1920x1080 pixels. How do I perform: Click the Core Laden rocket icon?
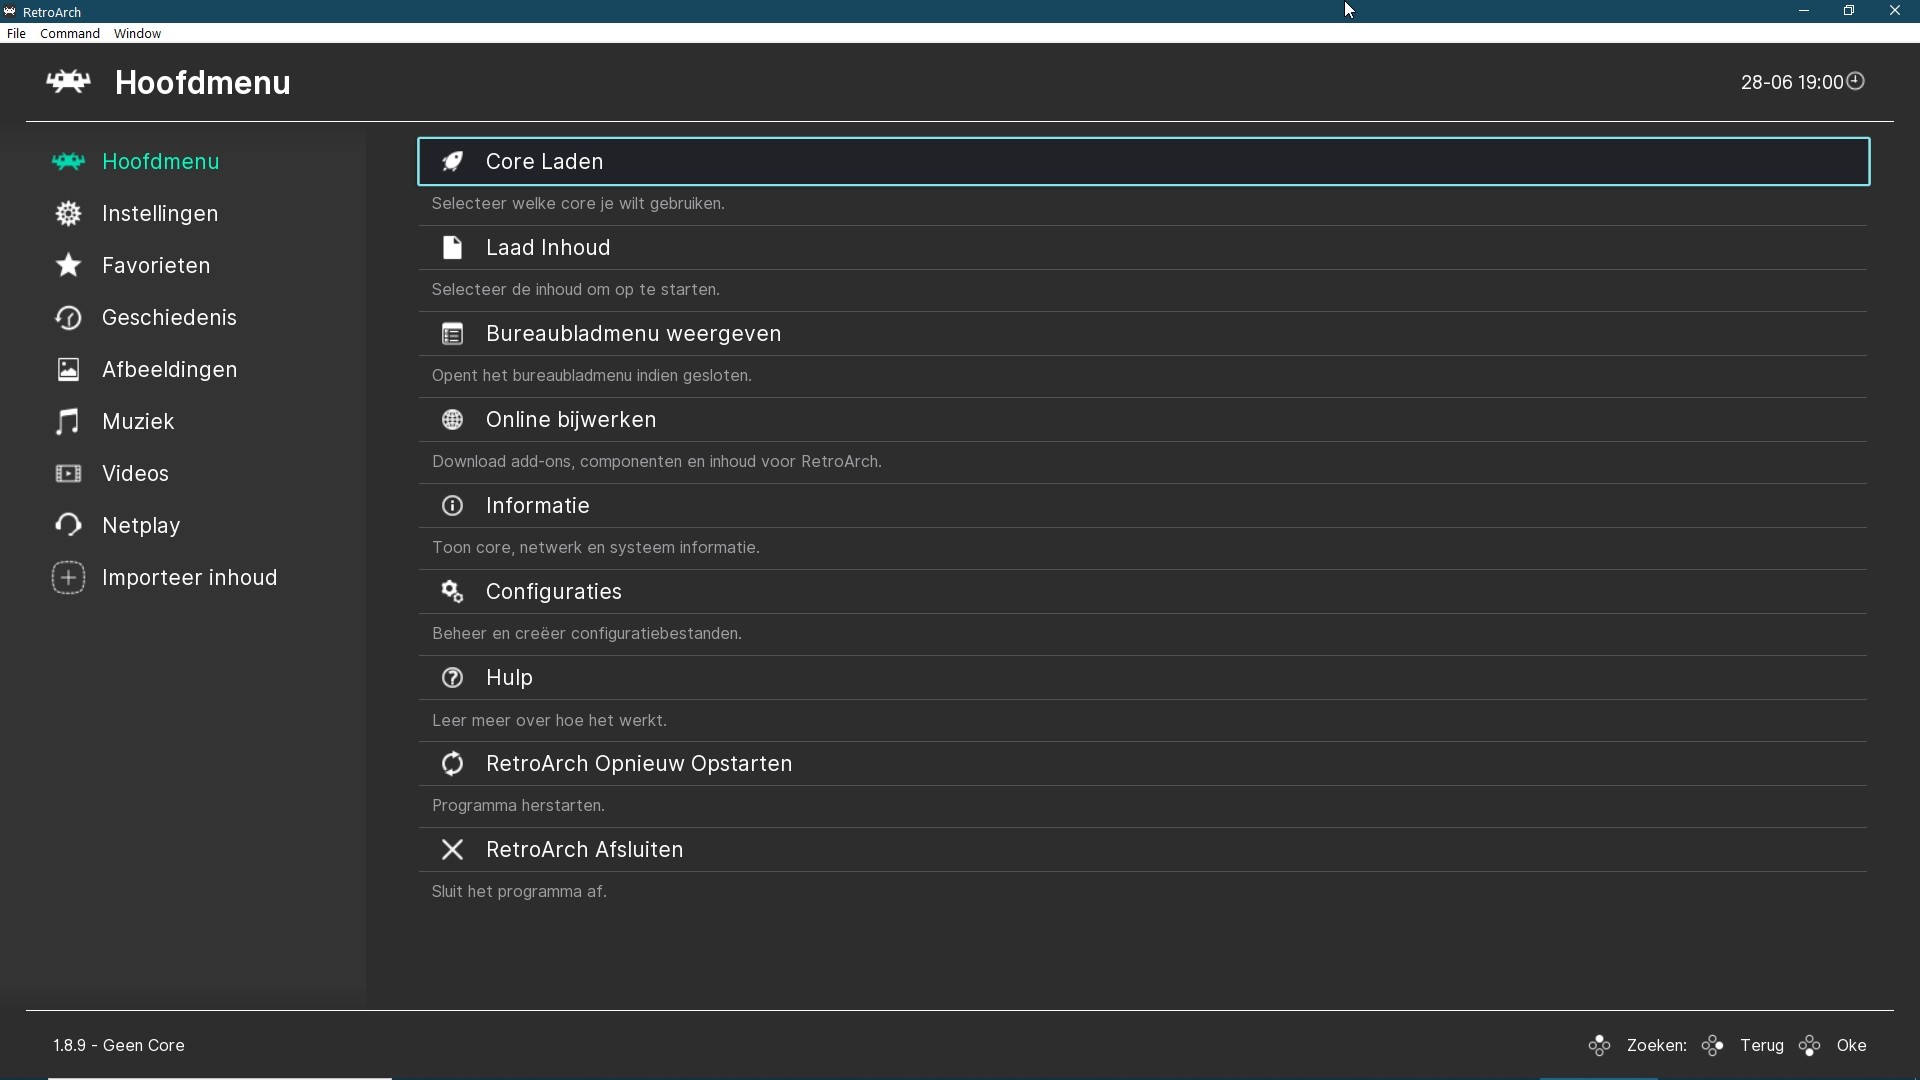point(452,161)
